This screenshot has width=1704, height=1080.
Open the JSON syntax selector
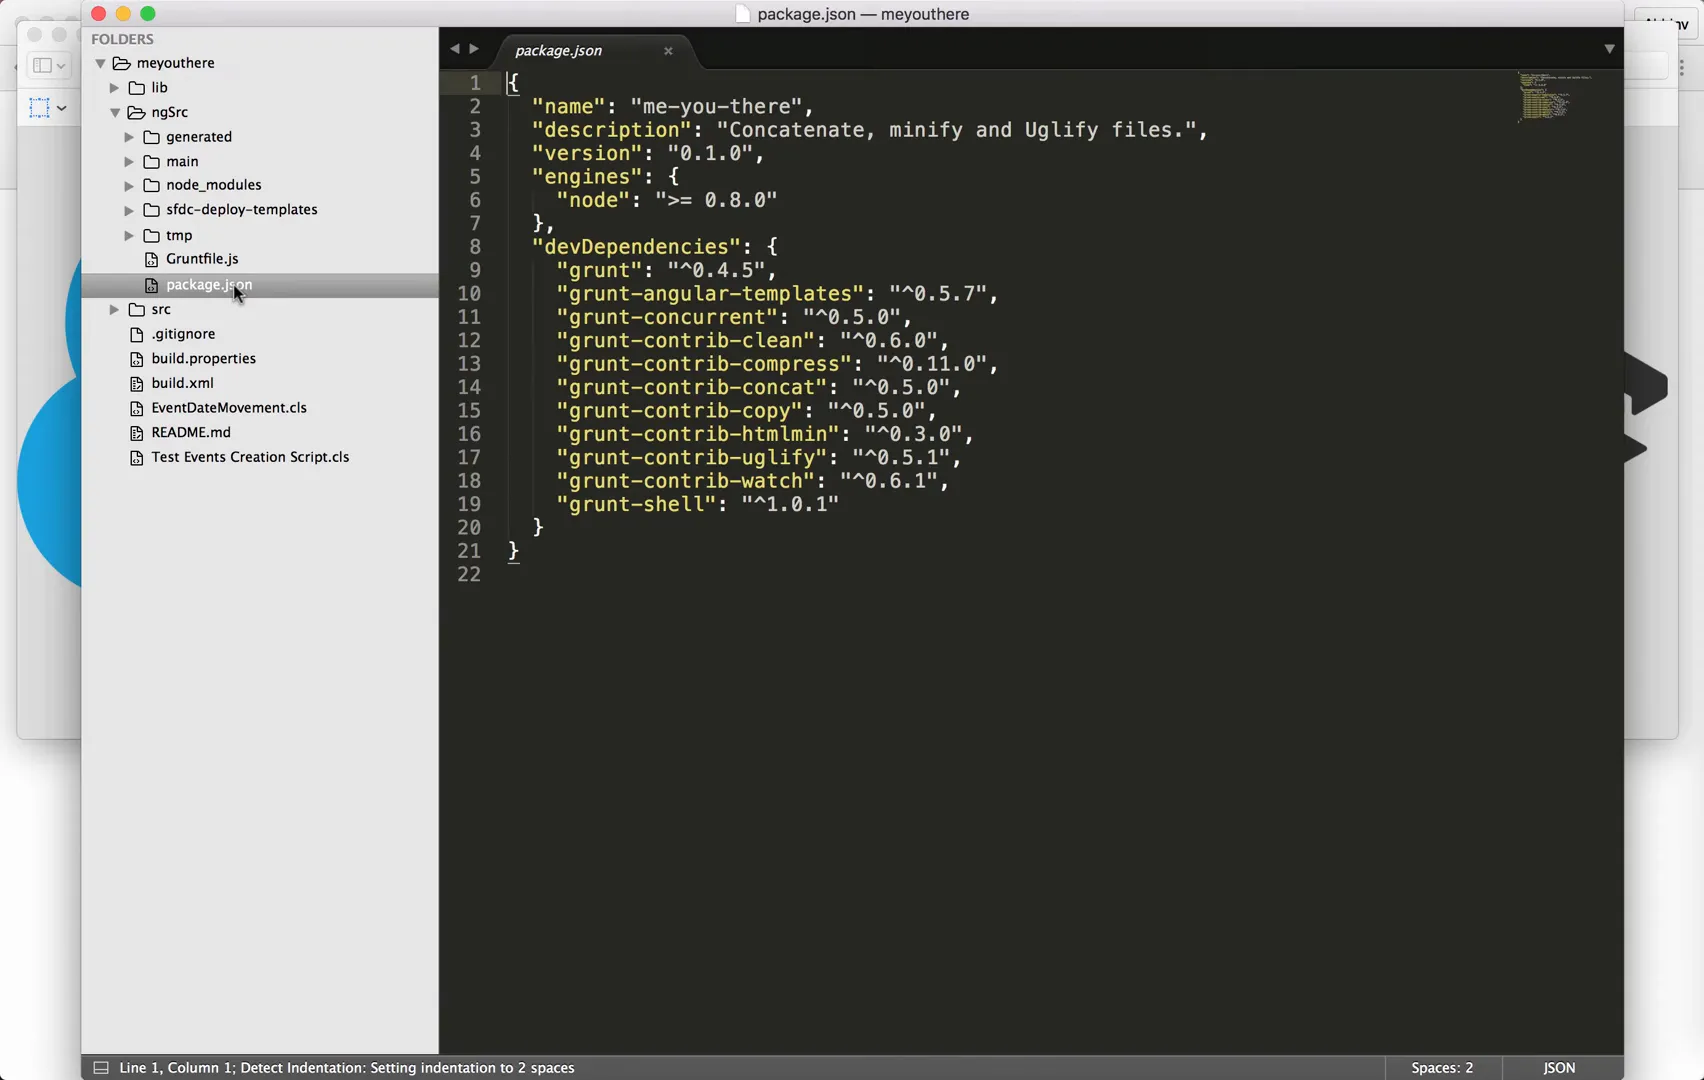click(1558, 1067)
